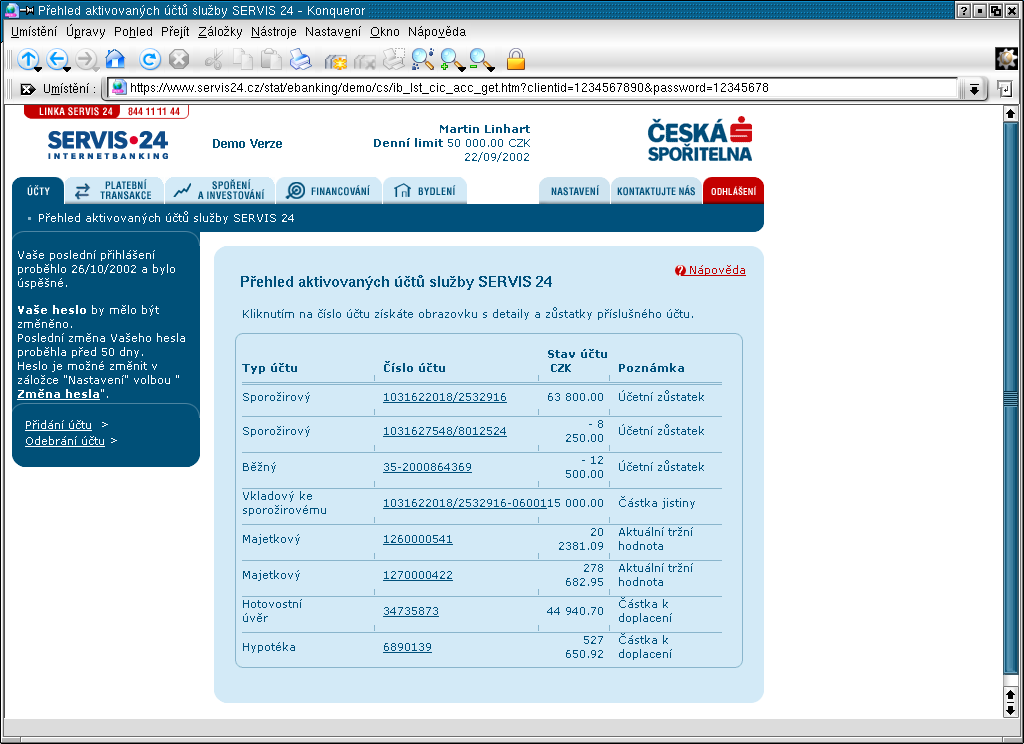Open the Nápověda menu in menu bar

tap(437, 31)
